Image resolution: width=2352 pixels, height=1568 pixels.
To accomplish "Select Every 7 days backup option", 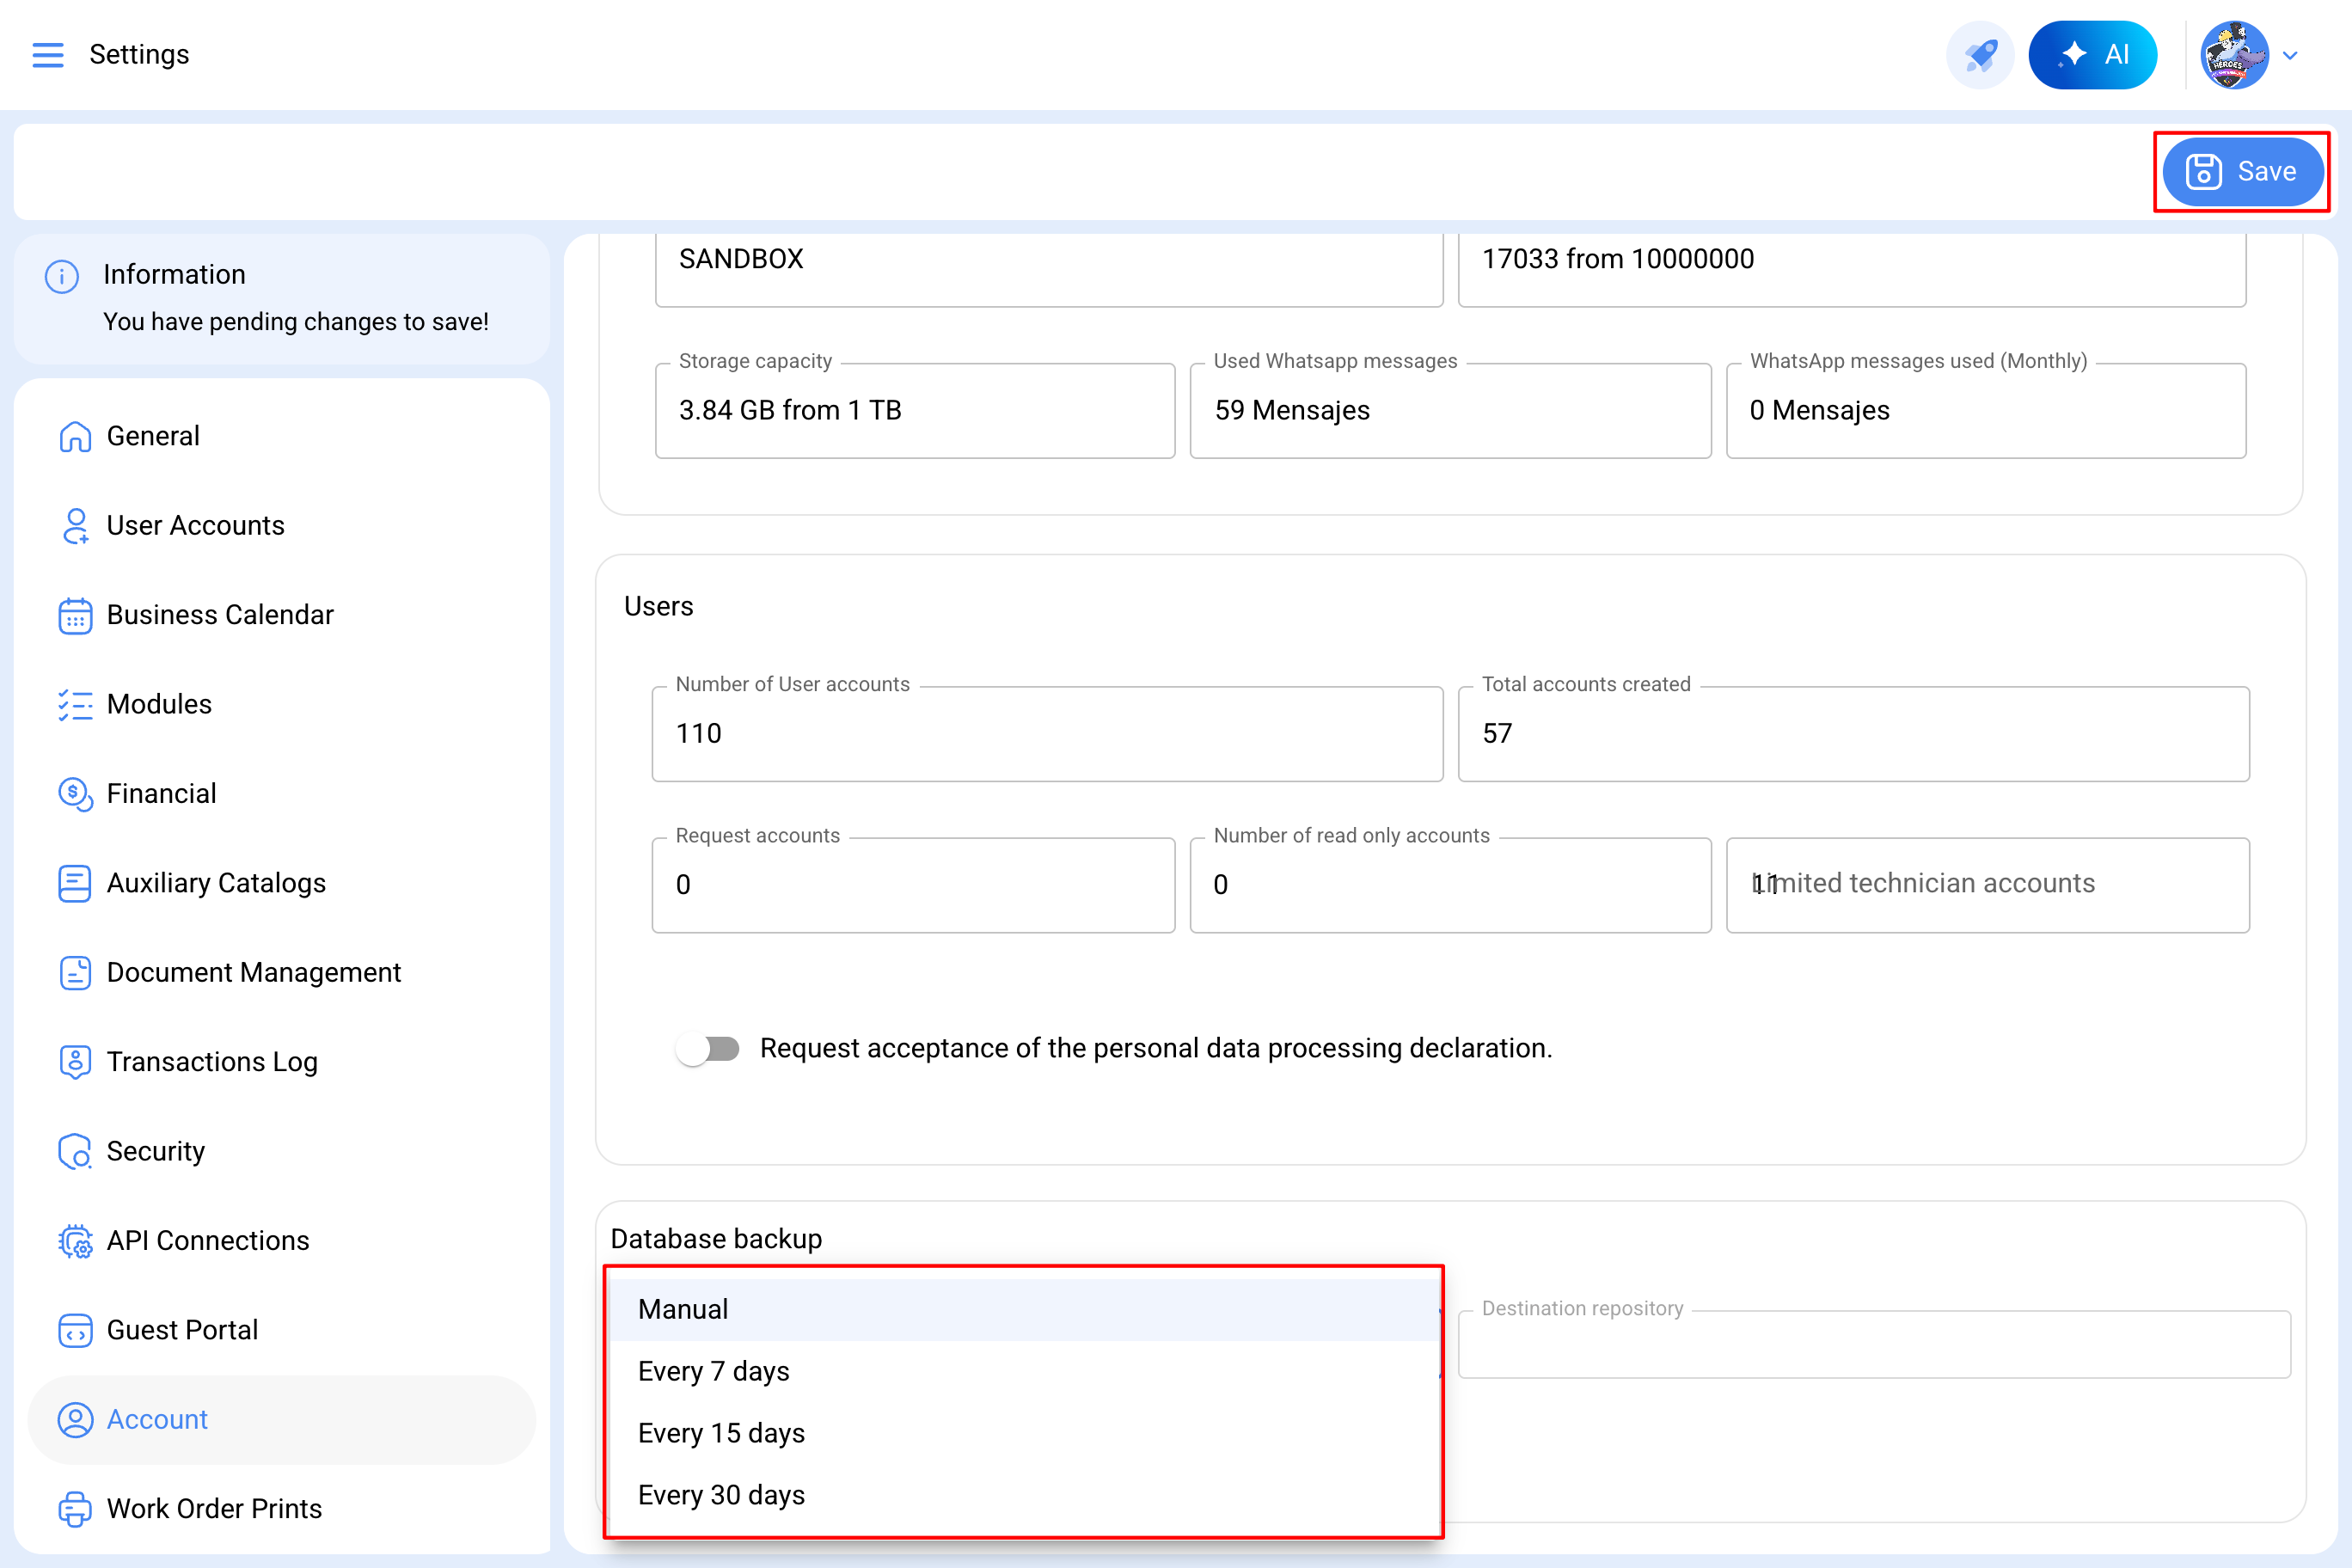I will click(714, 1371).
